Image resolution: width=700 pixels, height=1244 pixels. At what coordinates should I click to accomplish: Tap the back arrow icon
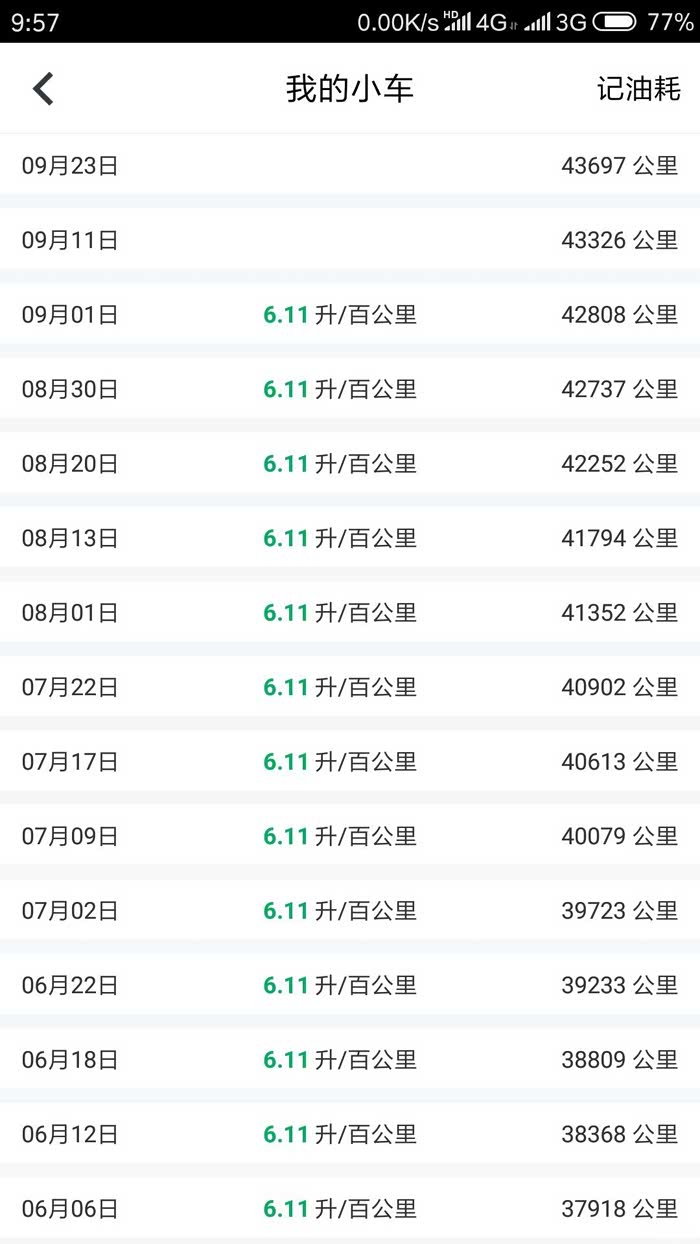coord(43,88)
